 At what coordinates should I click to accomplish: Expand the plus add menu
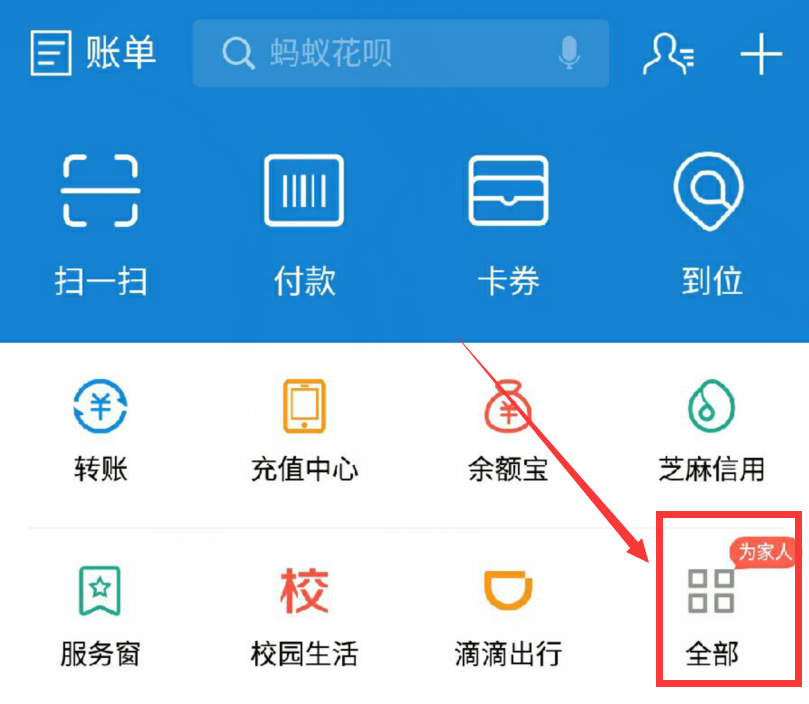click(x=761, y=54)
